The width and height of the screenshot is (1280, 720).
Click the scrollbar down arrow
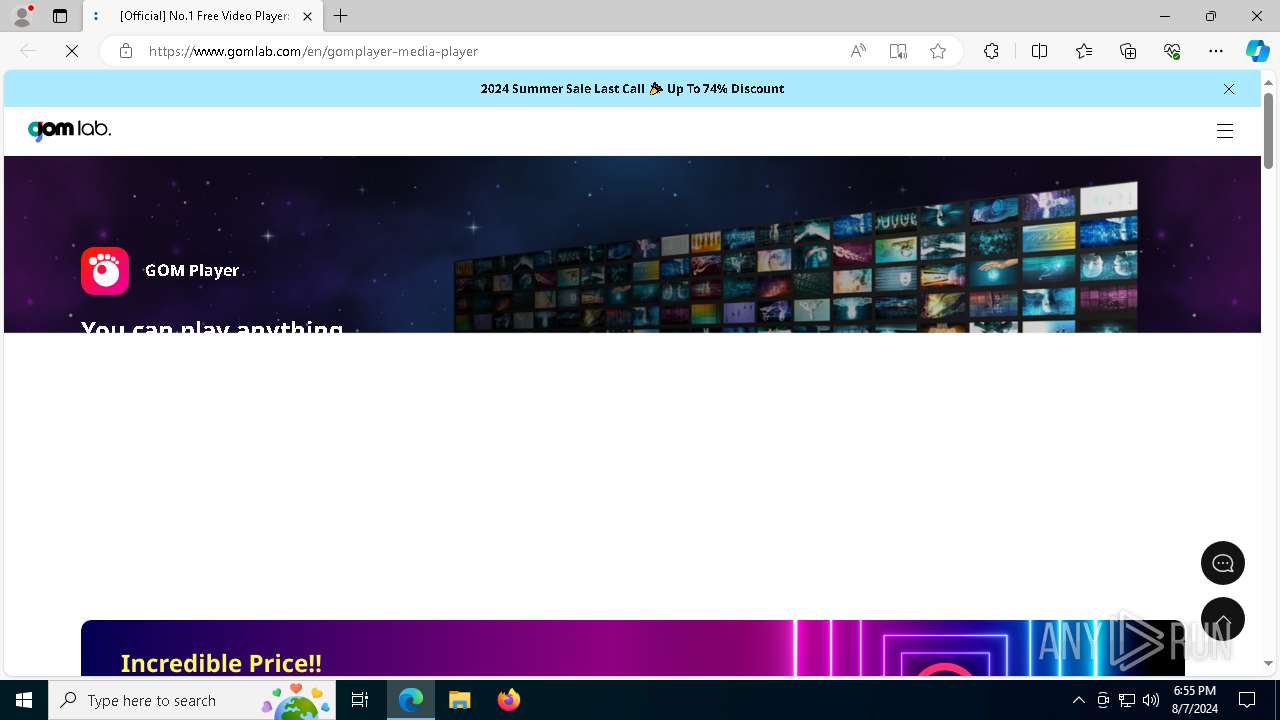1268,663
